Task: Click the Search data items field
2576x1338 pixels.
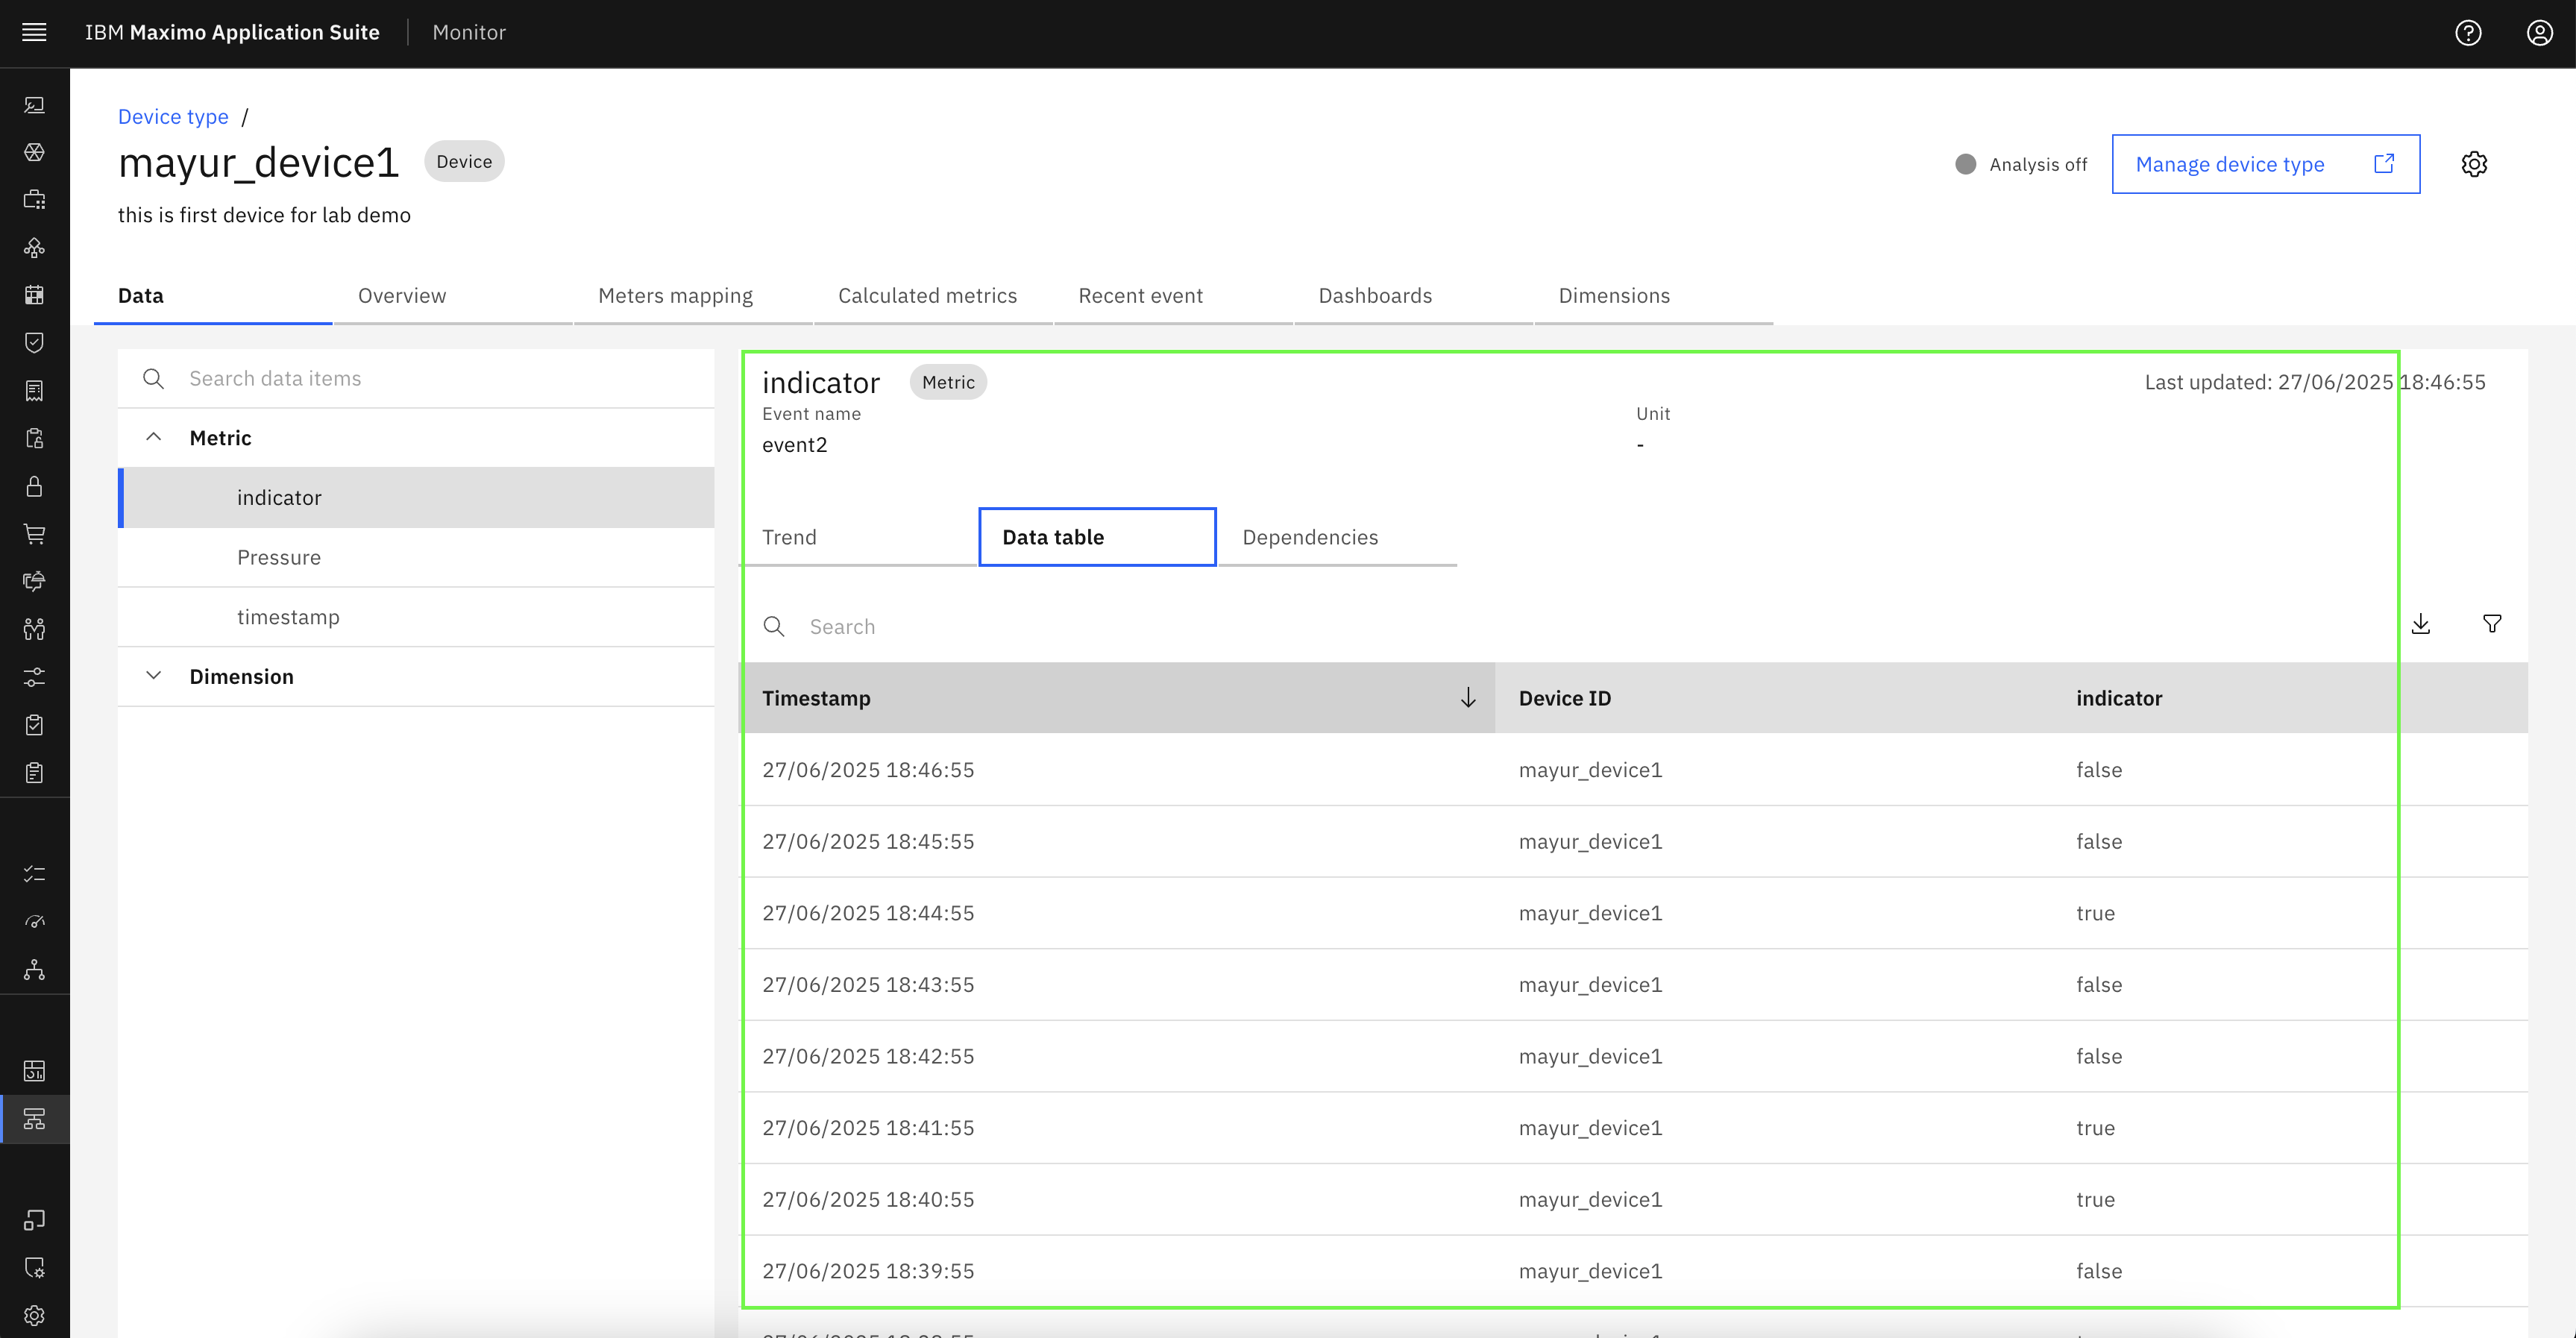Action: coord(416,379)
